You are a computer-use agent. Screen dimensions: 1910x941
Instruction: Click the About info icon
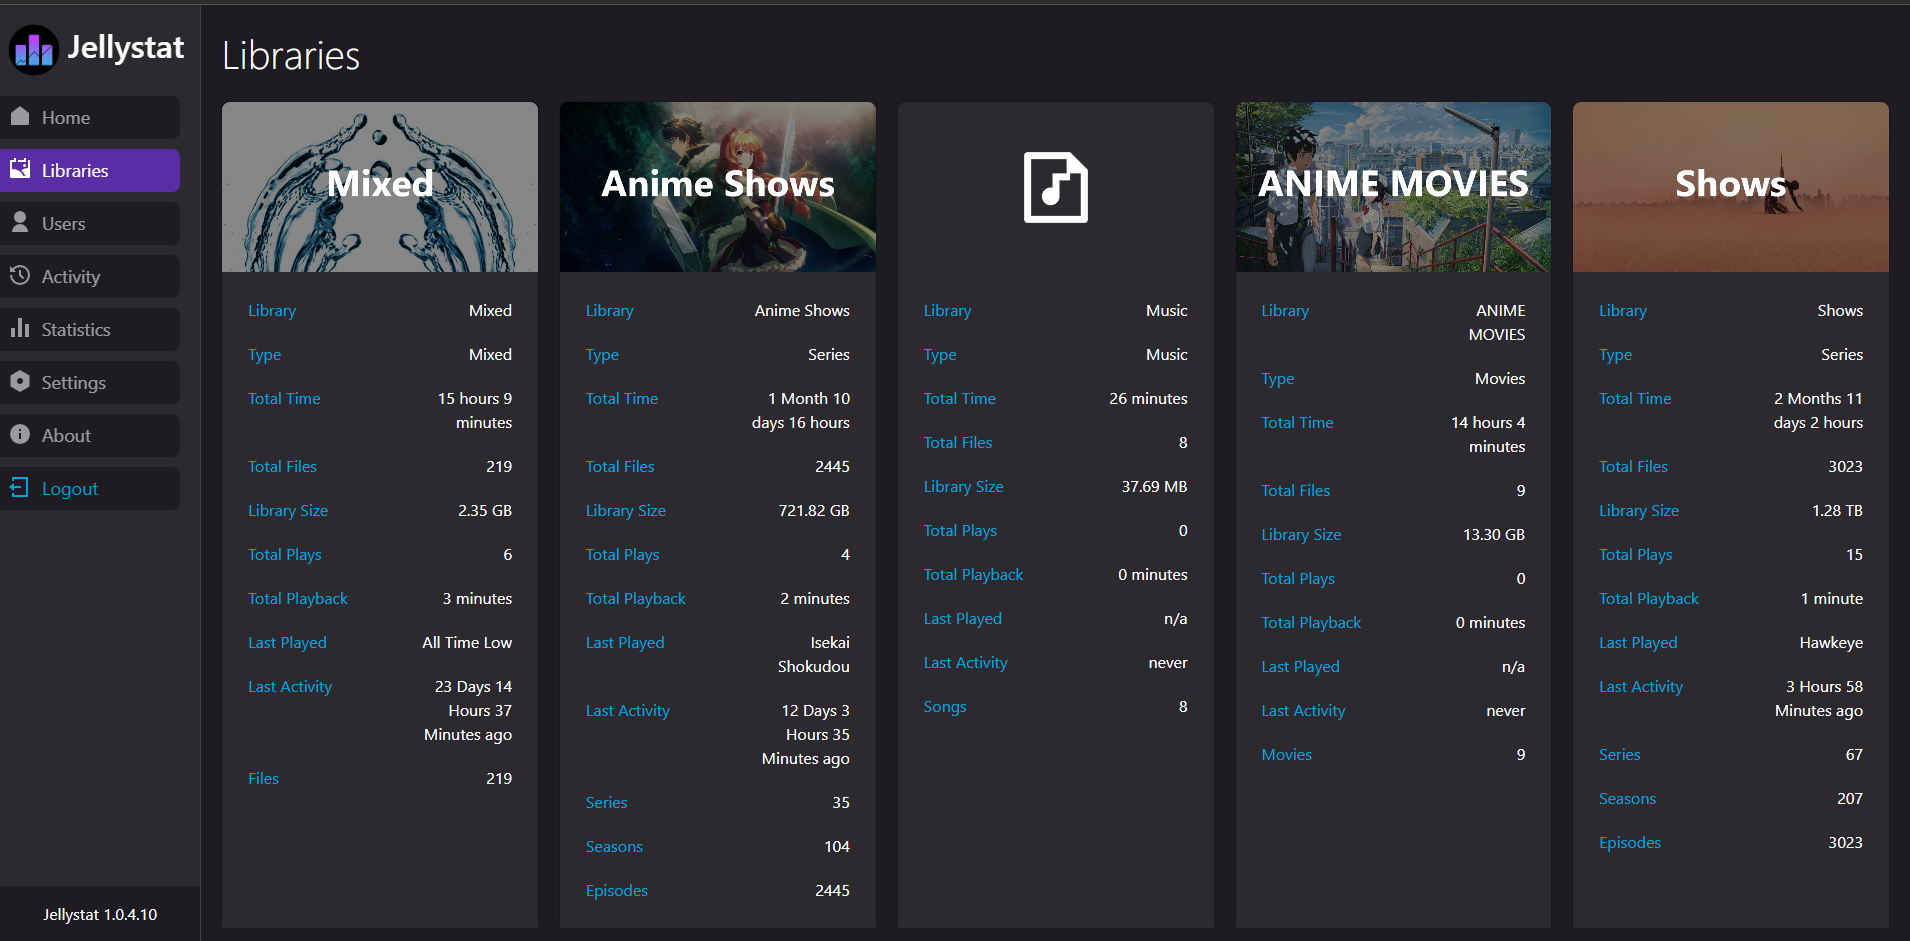point(20,435)
